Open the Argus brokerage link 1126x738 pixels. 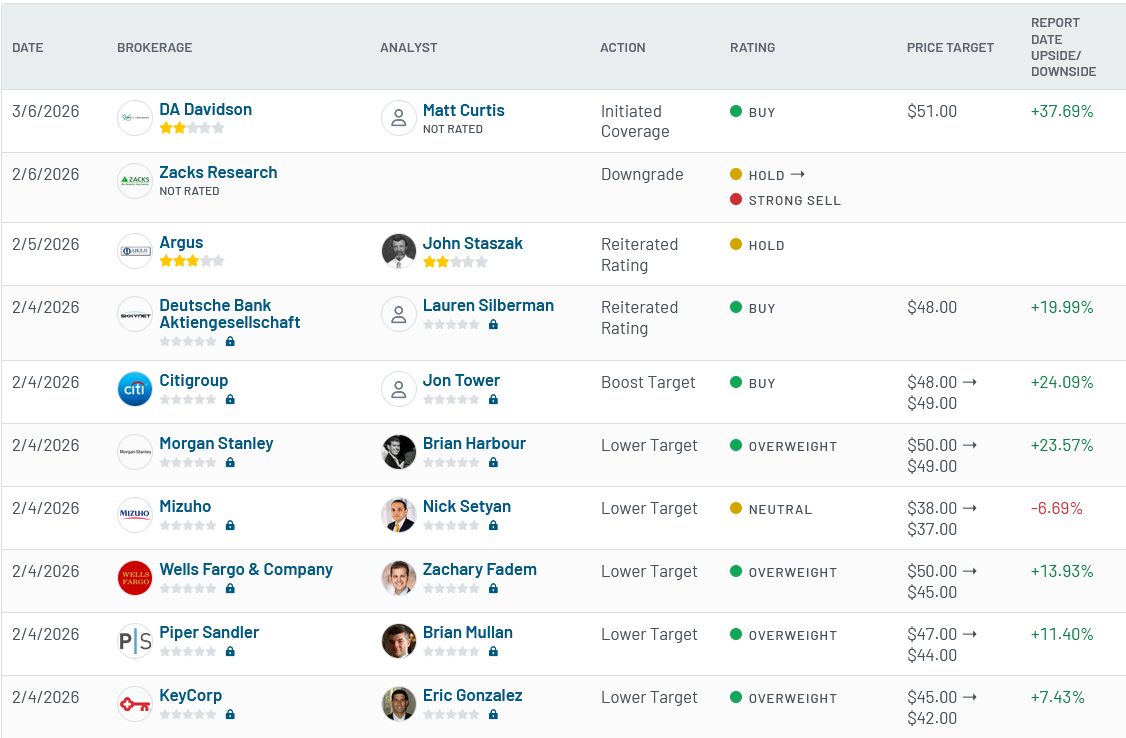(x=181, y=243)
